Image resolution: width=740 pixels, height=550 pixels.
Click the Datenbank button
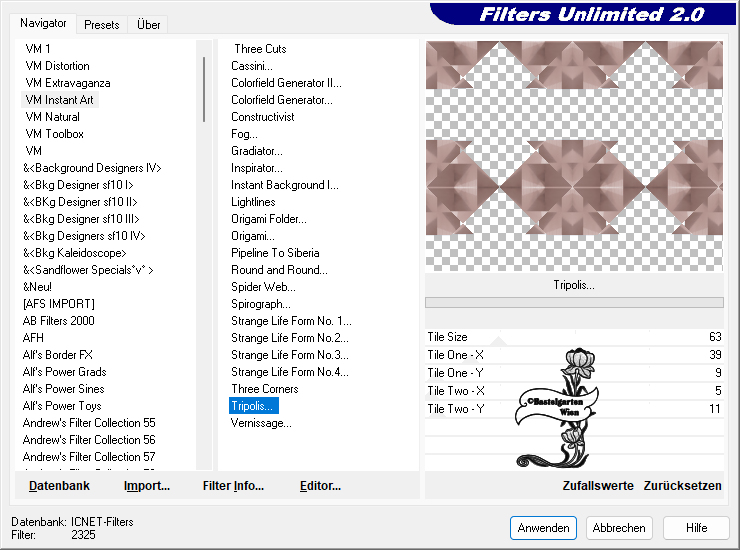(x=59, y=486)
